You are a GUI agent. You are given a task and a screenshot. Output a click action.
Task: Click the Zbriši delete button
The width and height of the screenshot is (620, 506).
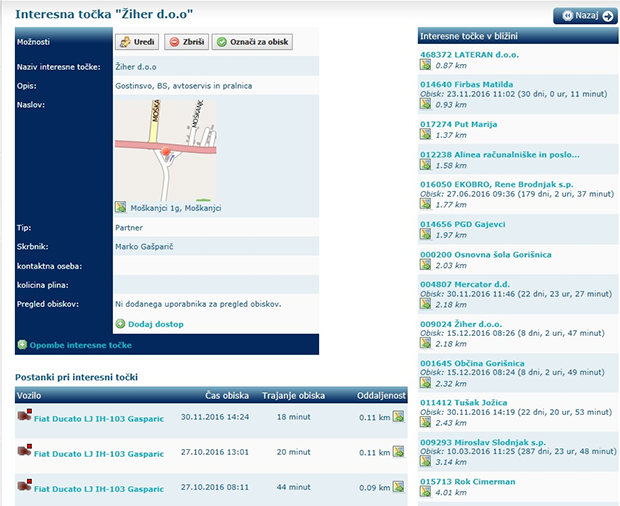click(x=186, y=42)
